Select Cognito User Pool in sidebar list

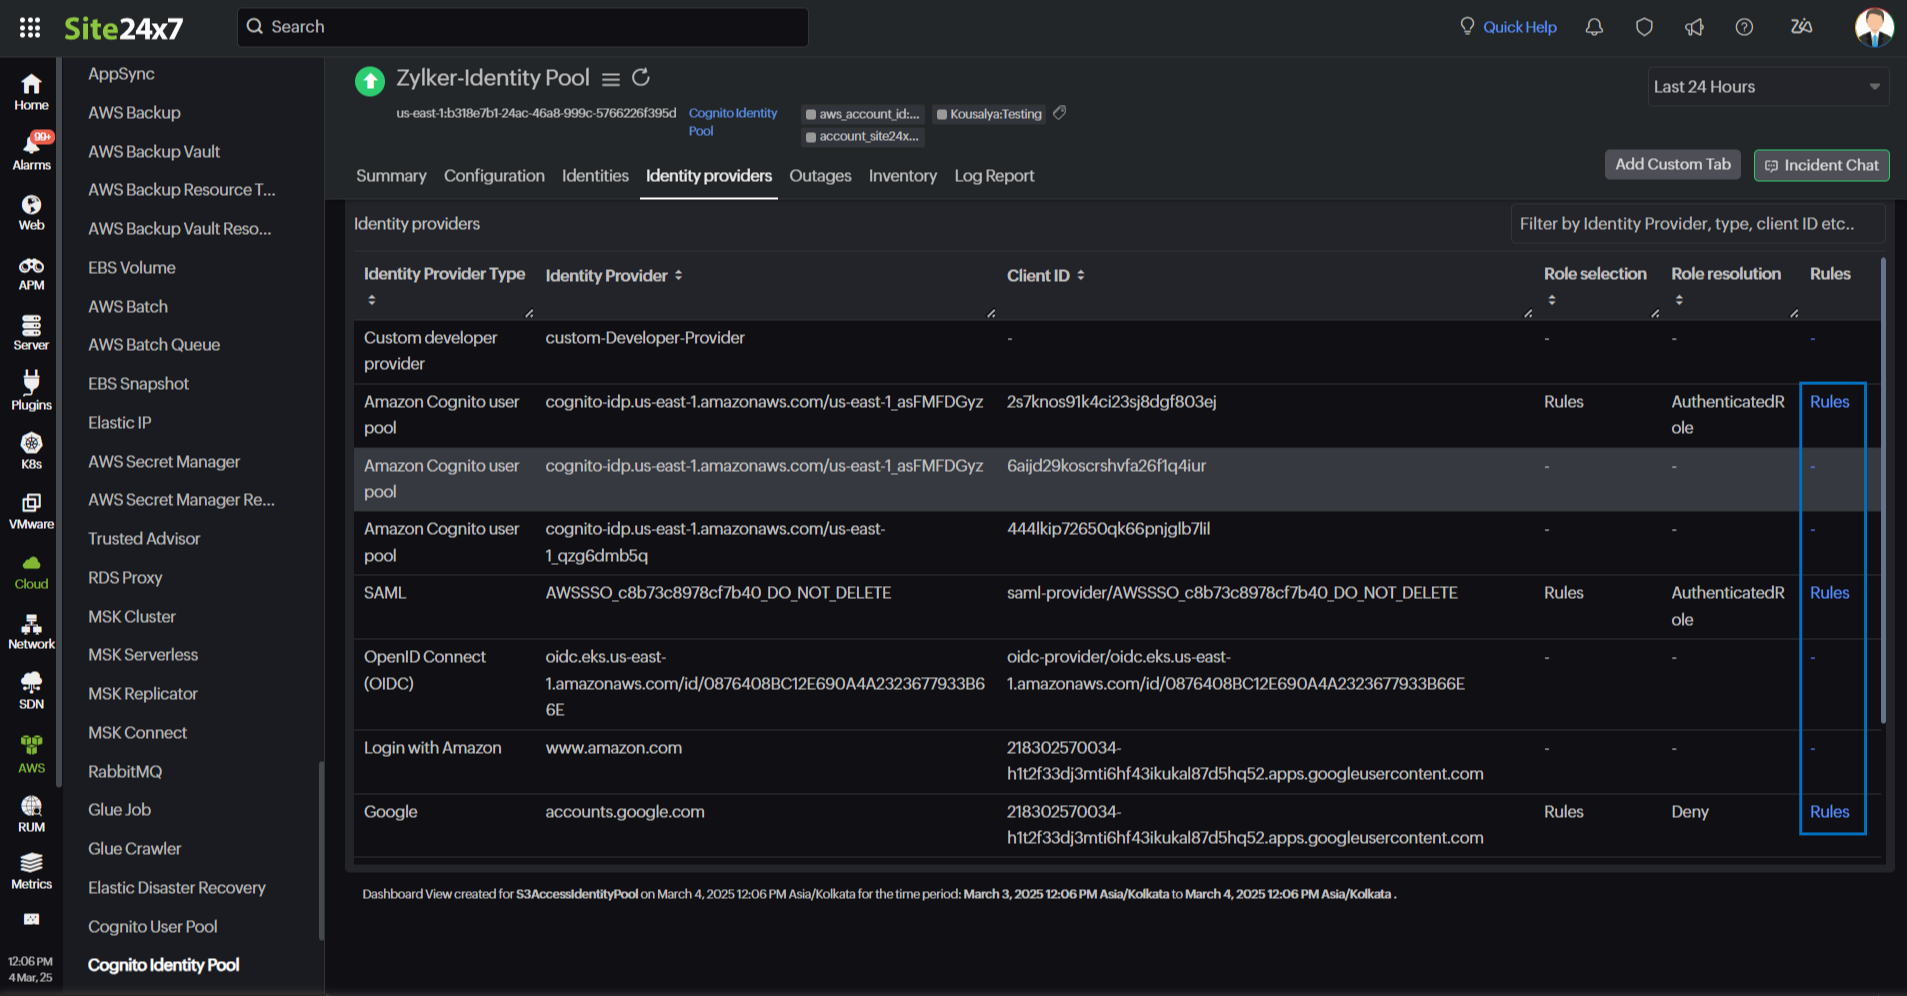pos(153,927)
